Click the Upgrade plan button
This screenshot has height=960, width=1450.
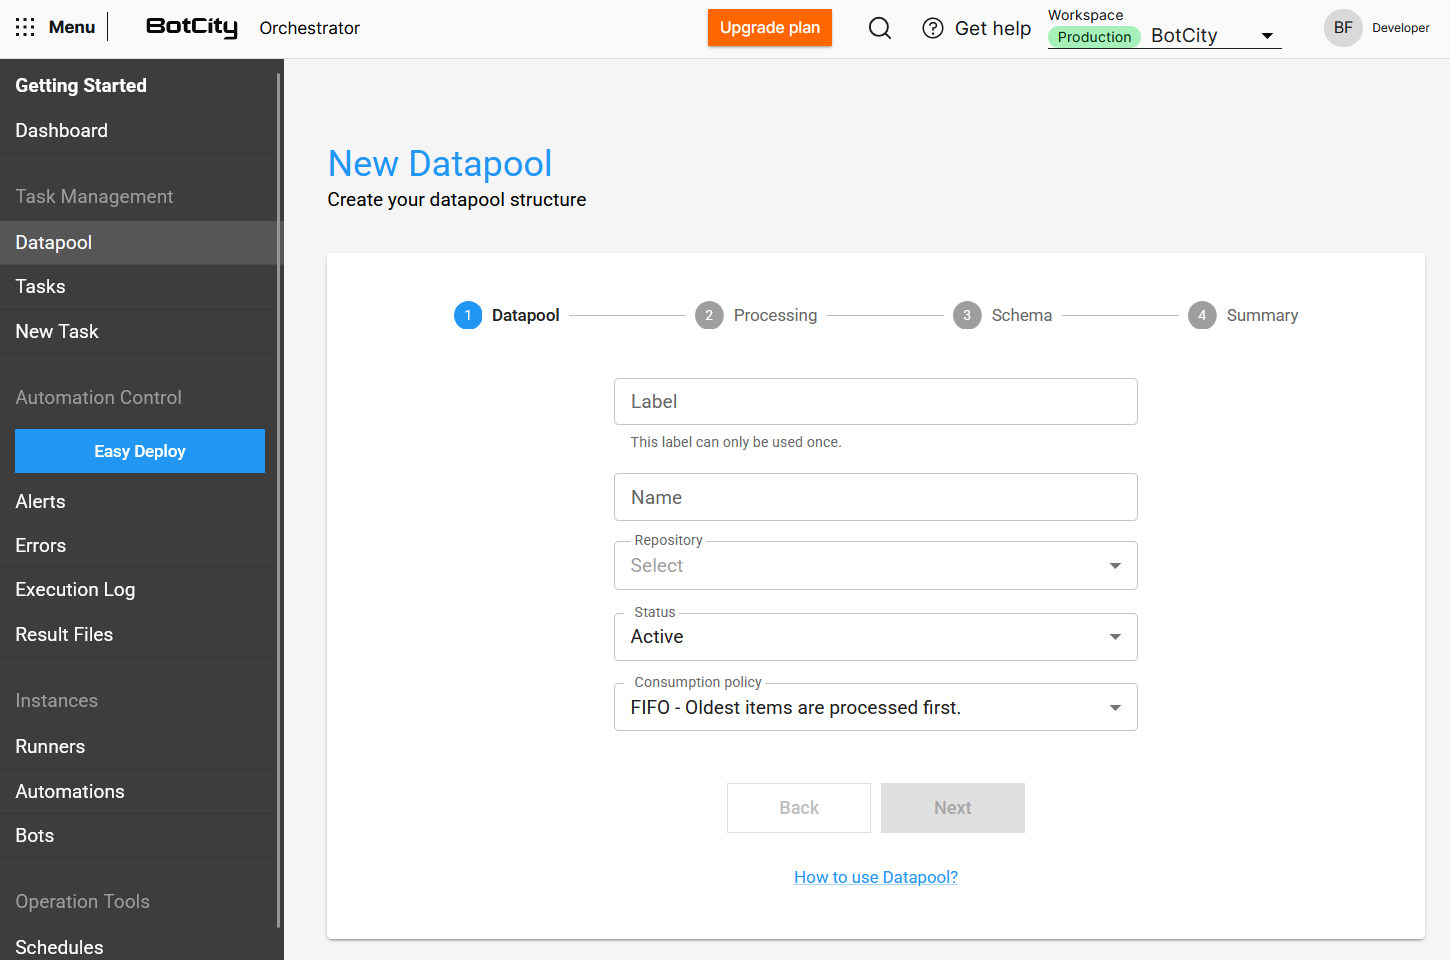click(x=769, y=27)
